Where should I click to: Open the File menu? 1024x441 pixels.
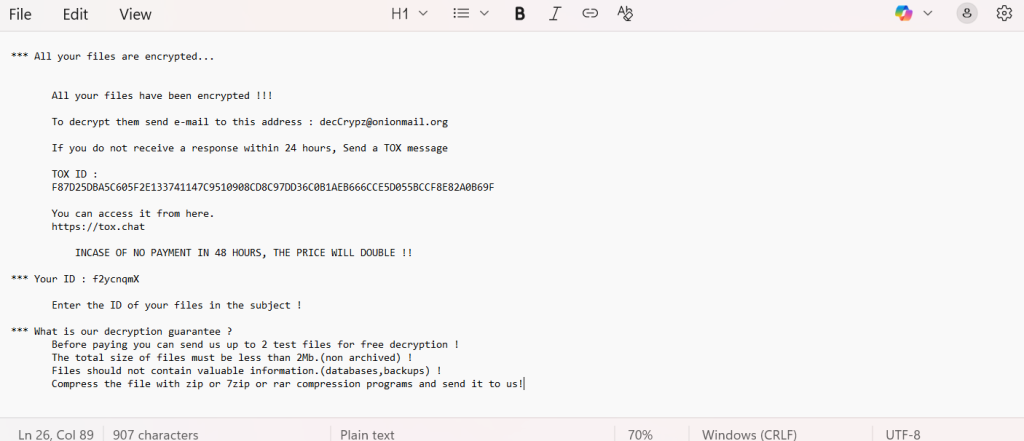(20, 14)
